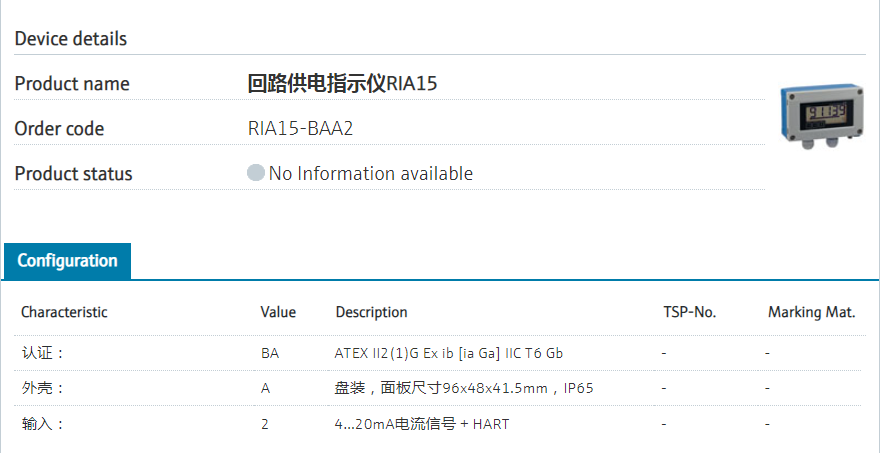Click the Device details heading
This screenshot has width=885, height=453.
coord(71,39)
